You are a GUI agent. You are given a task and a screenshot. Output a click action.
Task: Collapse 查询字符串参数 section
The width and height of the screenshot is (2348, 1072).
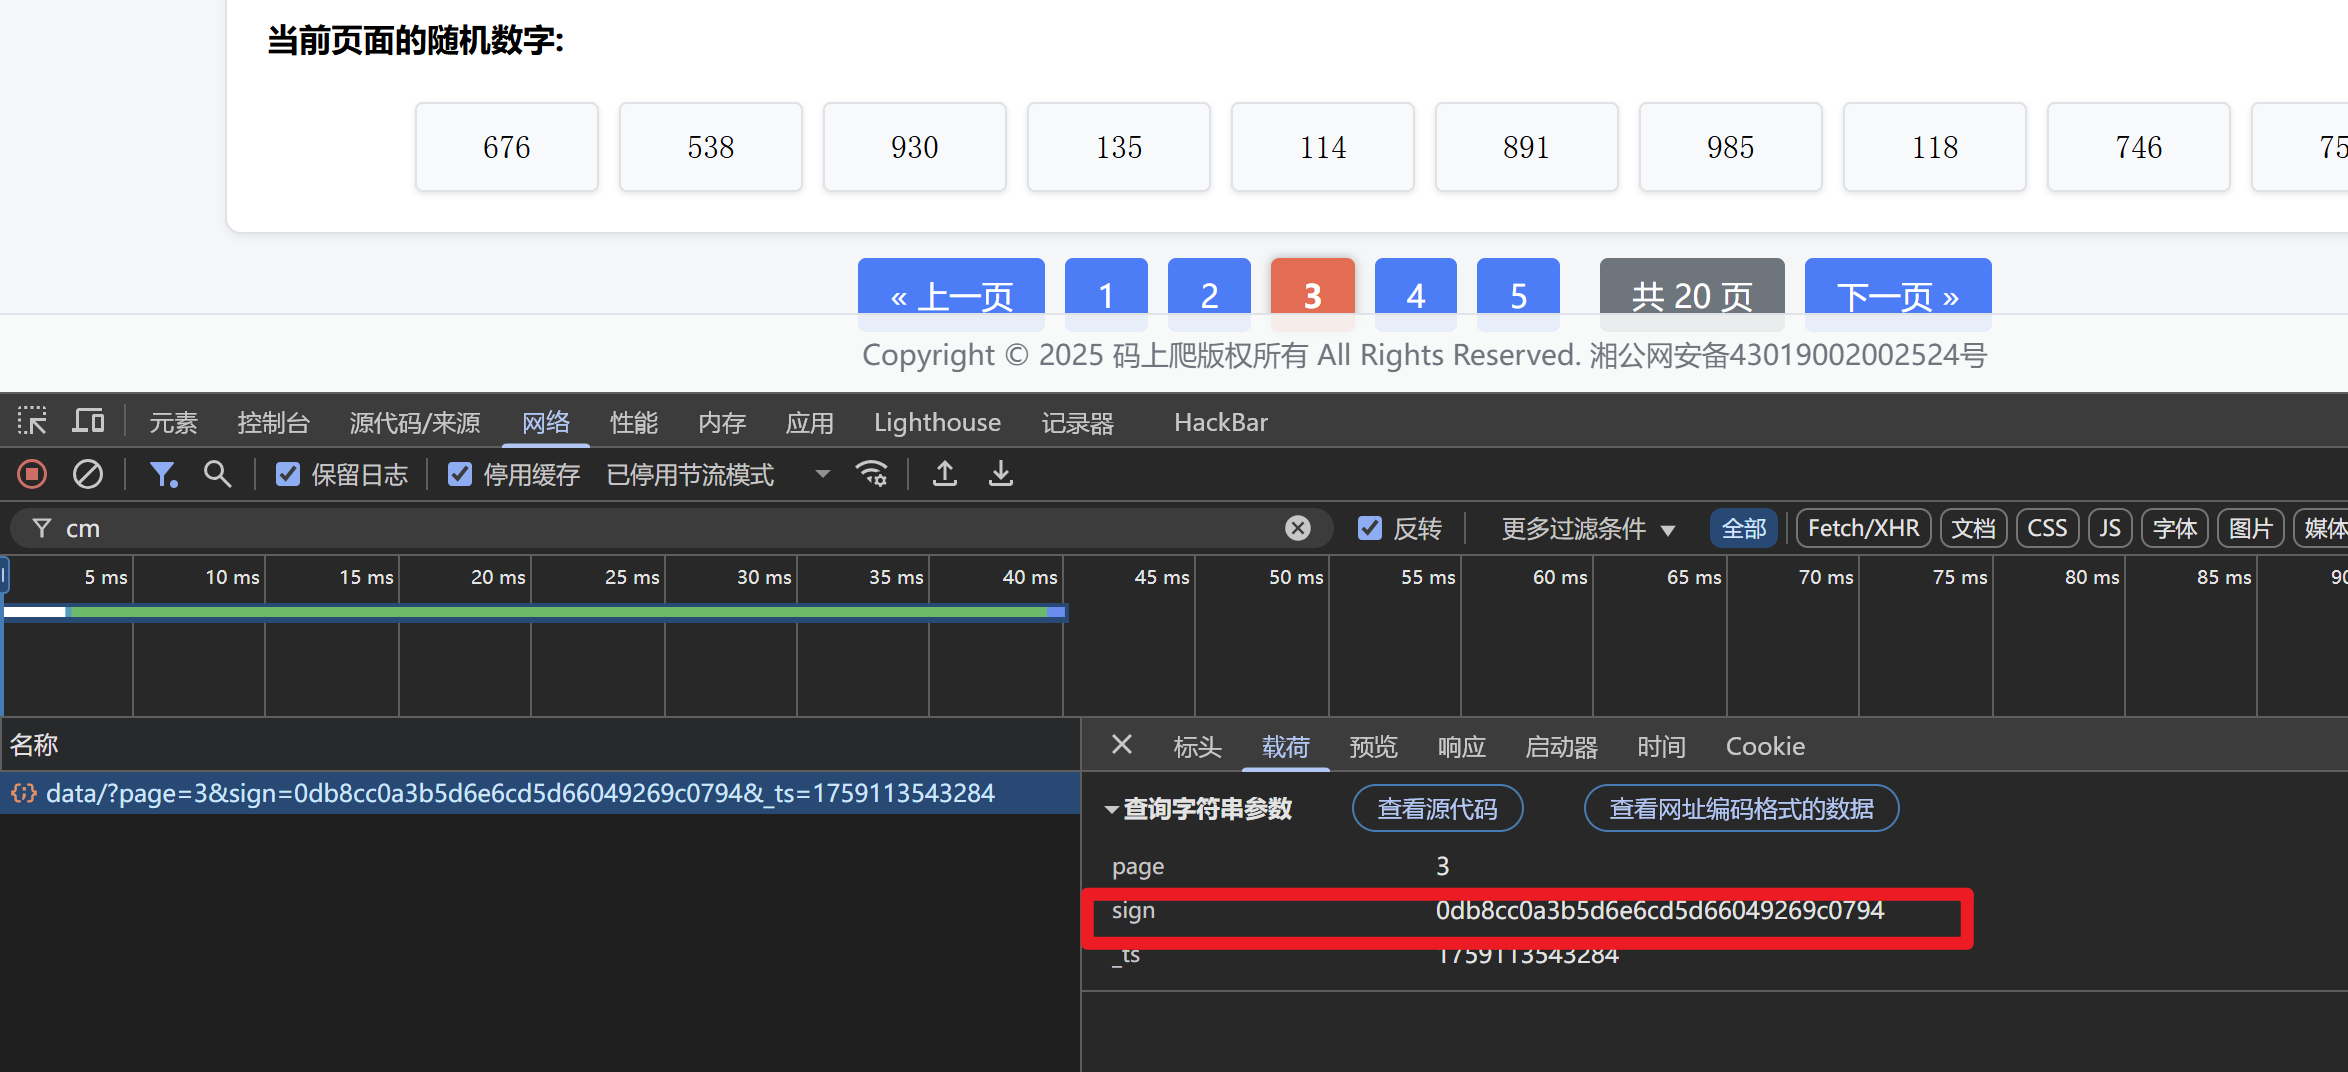1111,809
